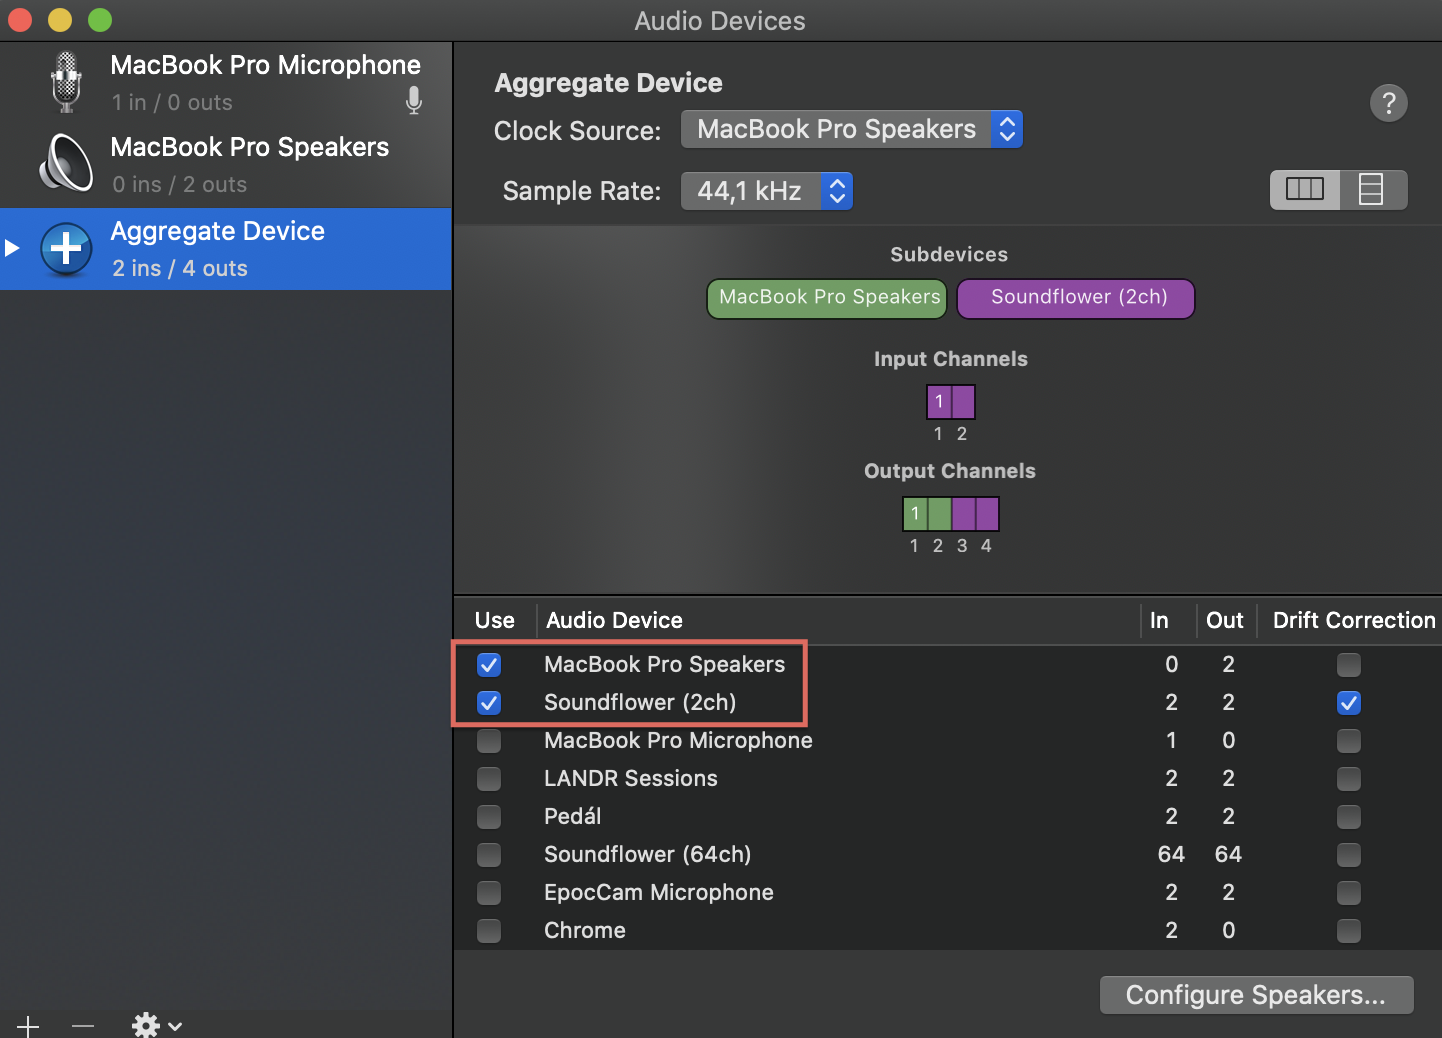Click the Aggregate Device plus icon
1442x1038 pixels.
(66, 248)
